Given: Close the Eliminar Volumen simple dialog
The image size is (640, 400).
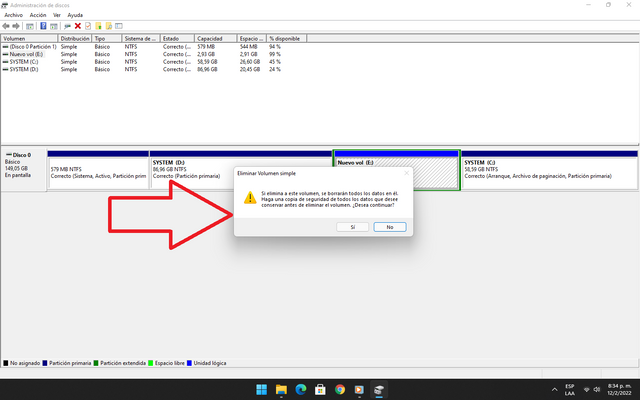Looking at the screenshot, I should coord(406,173).
